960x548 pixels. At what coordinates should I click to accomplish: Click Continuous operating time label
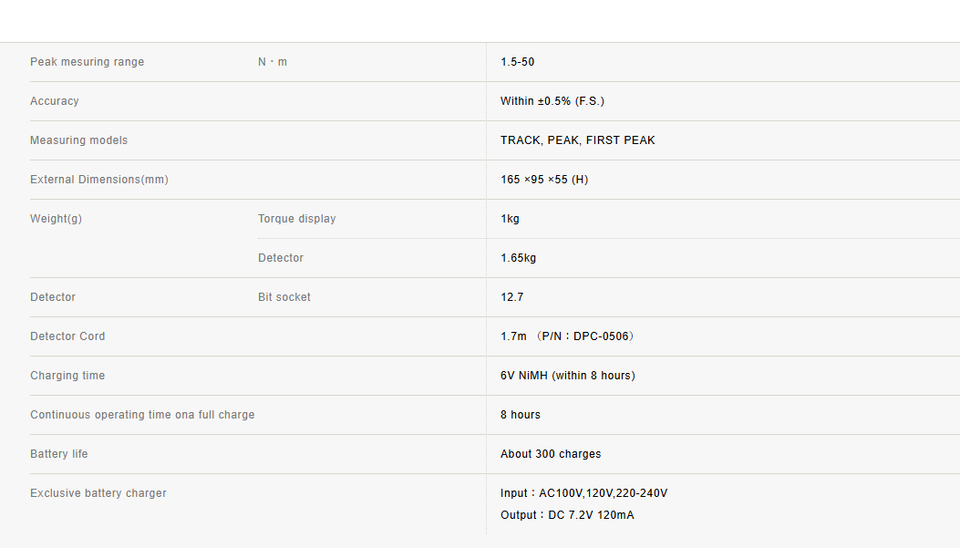[x=142, y=415]
